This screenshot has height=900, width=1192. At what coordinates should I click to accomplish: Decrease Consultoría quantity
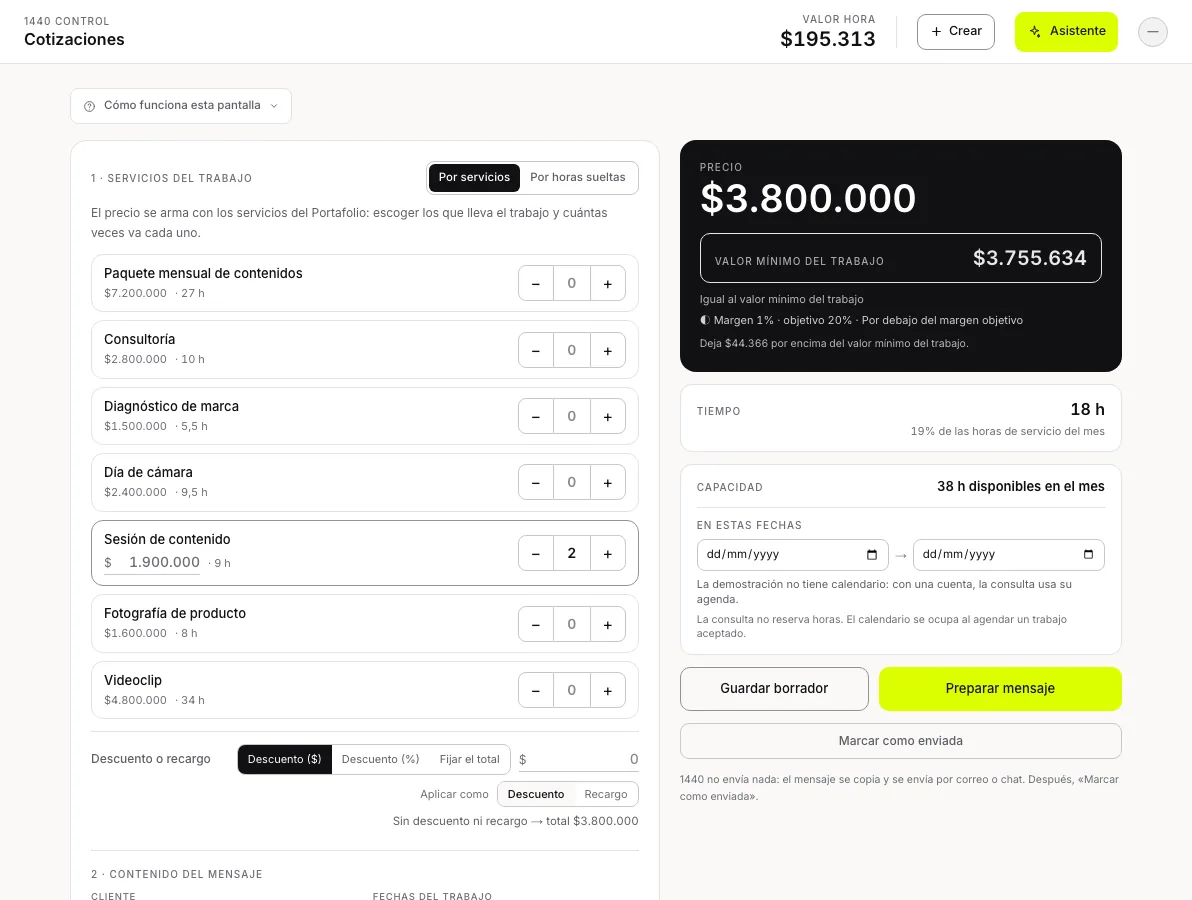point(536,350)
